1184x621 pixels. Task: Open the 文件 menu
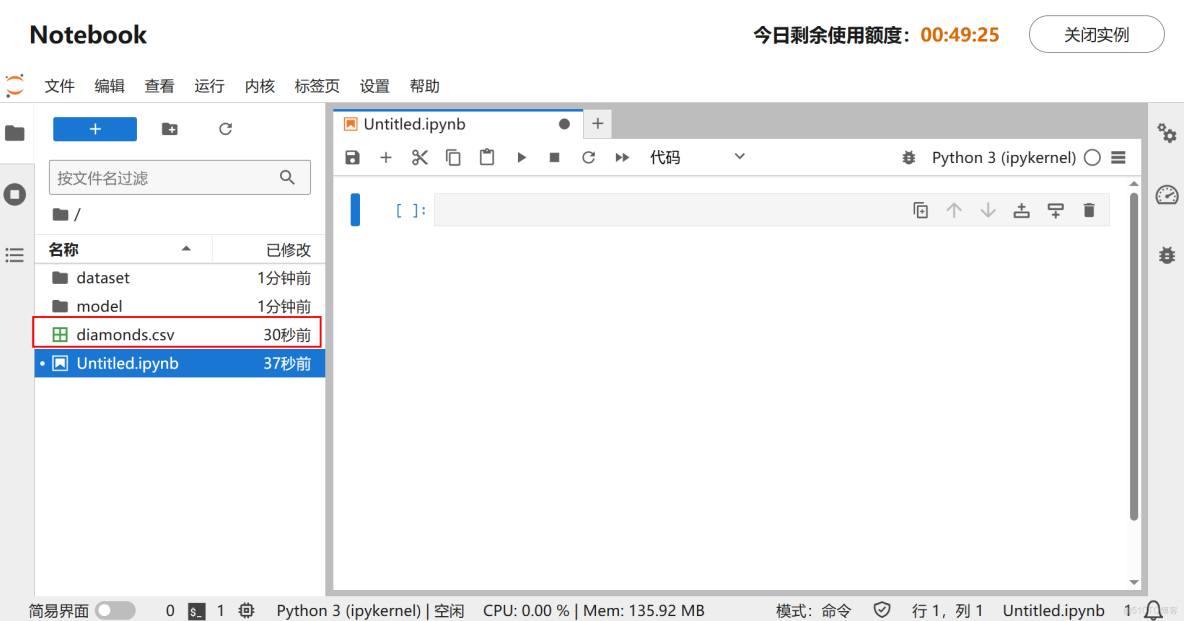[x=59, y=86]
